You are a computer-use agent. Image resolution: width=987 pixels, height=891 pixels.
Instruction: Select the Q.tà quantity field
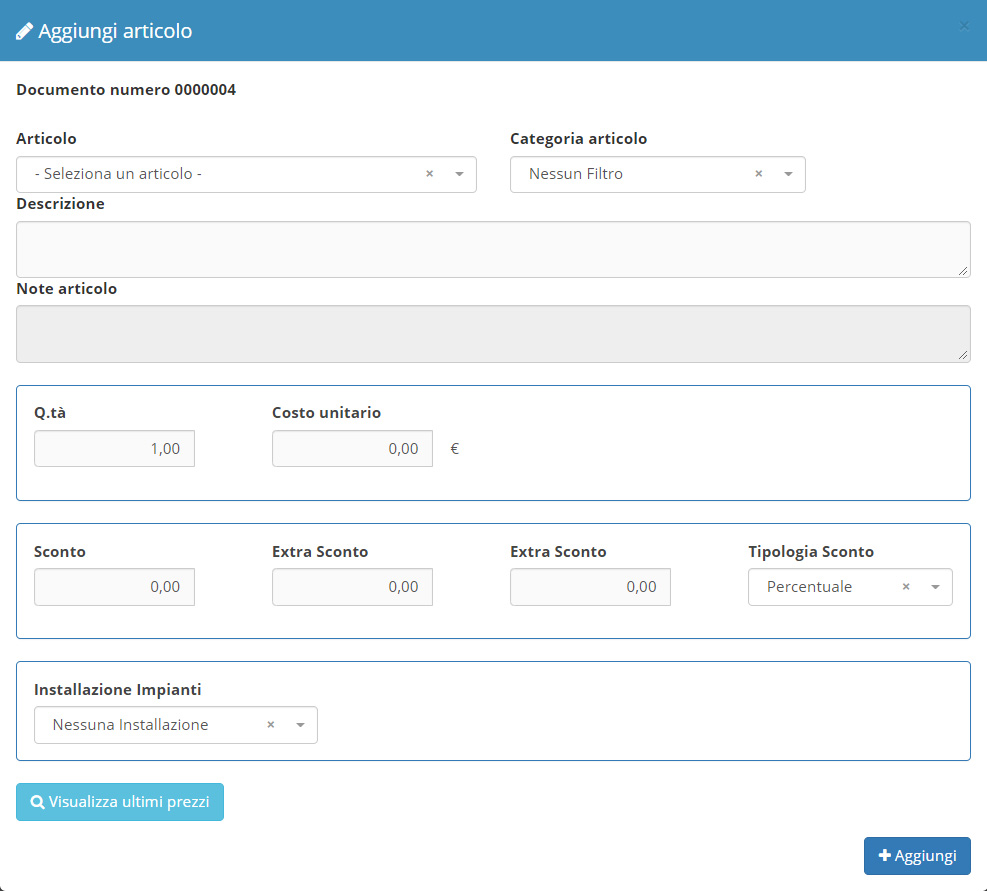(114, 449)
